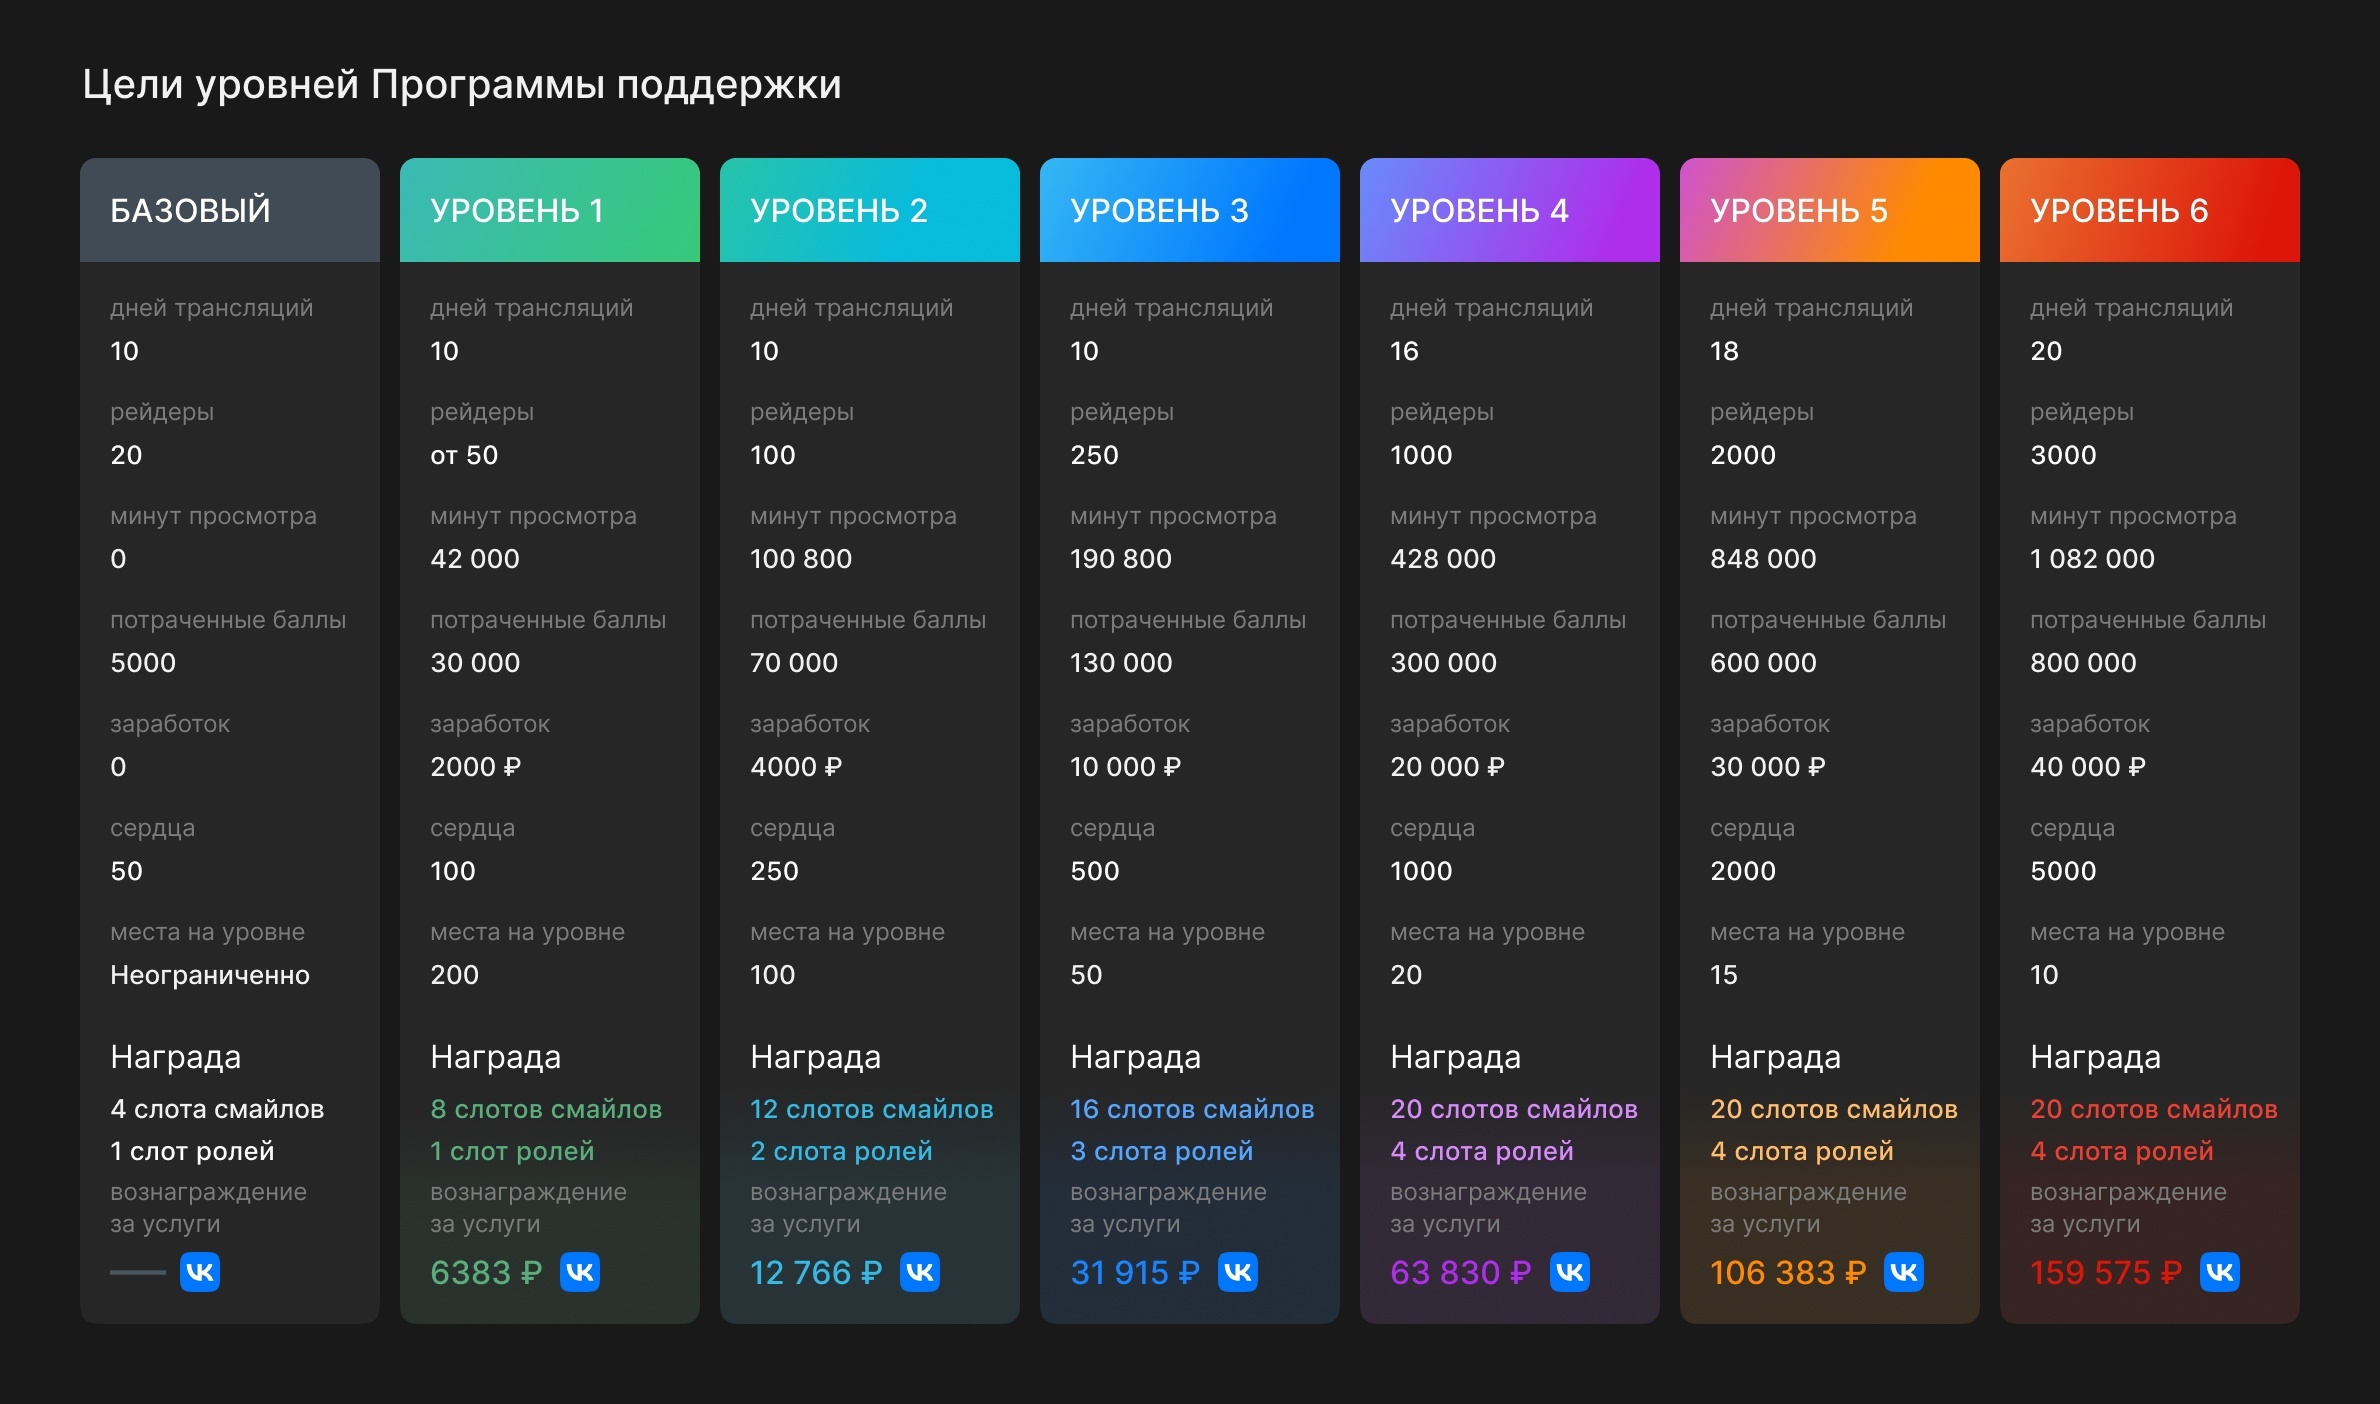Click the 18 broadcast days value
The image size is (2380, 1404).
(1724, 351)
